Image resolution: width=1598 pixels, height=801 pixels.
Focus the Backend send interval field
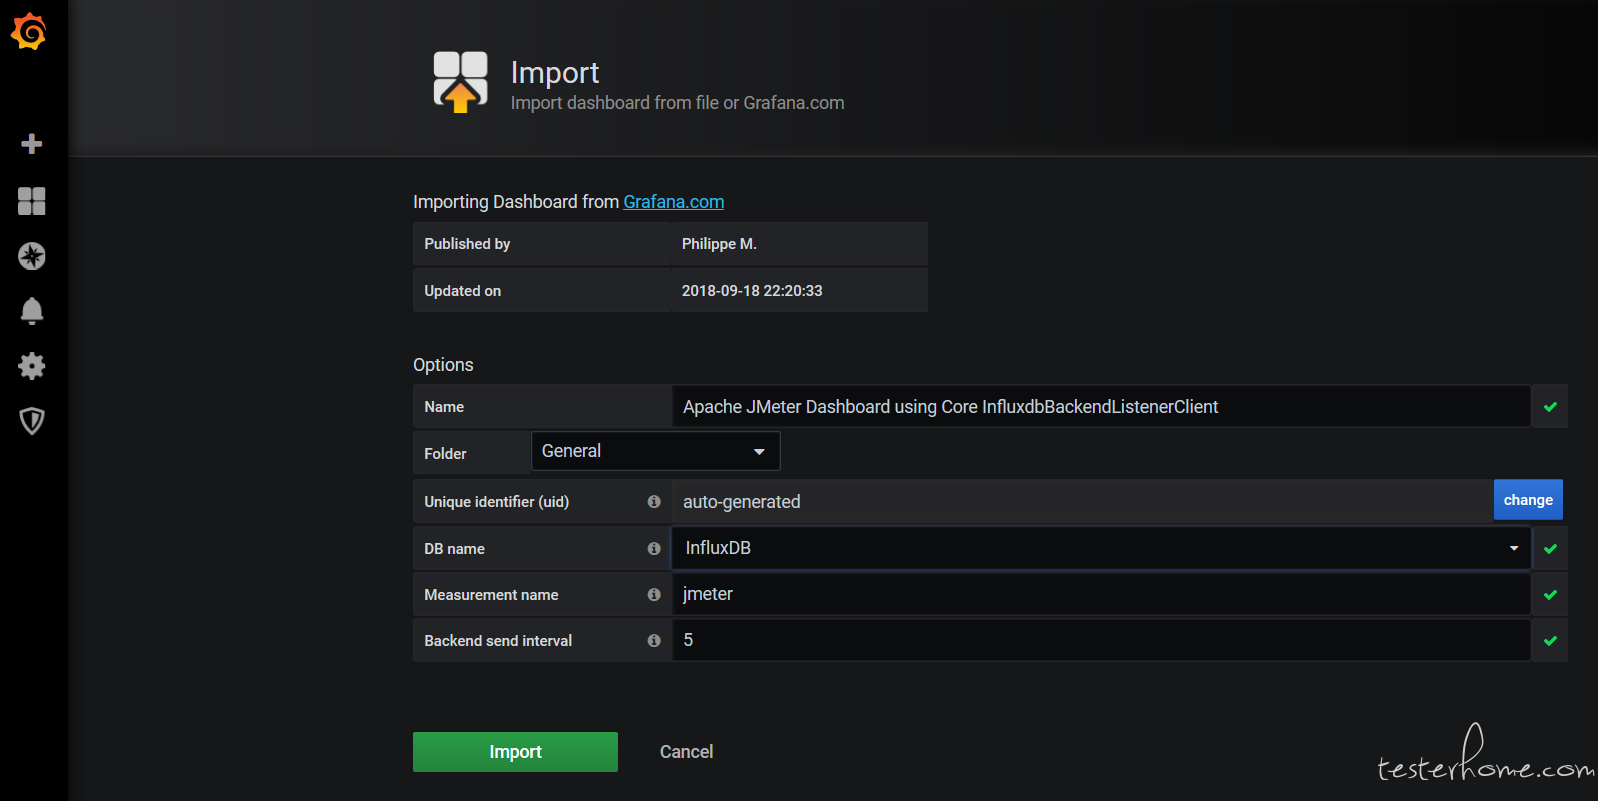pyautogui.click(x=1101, y=640)
